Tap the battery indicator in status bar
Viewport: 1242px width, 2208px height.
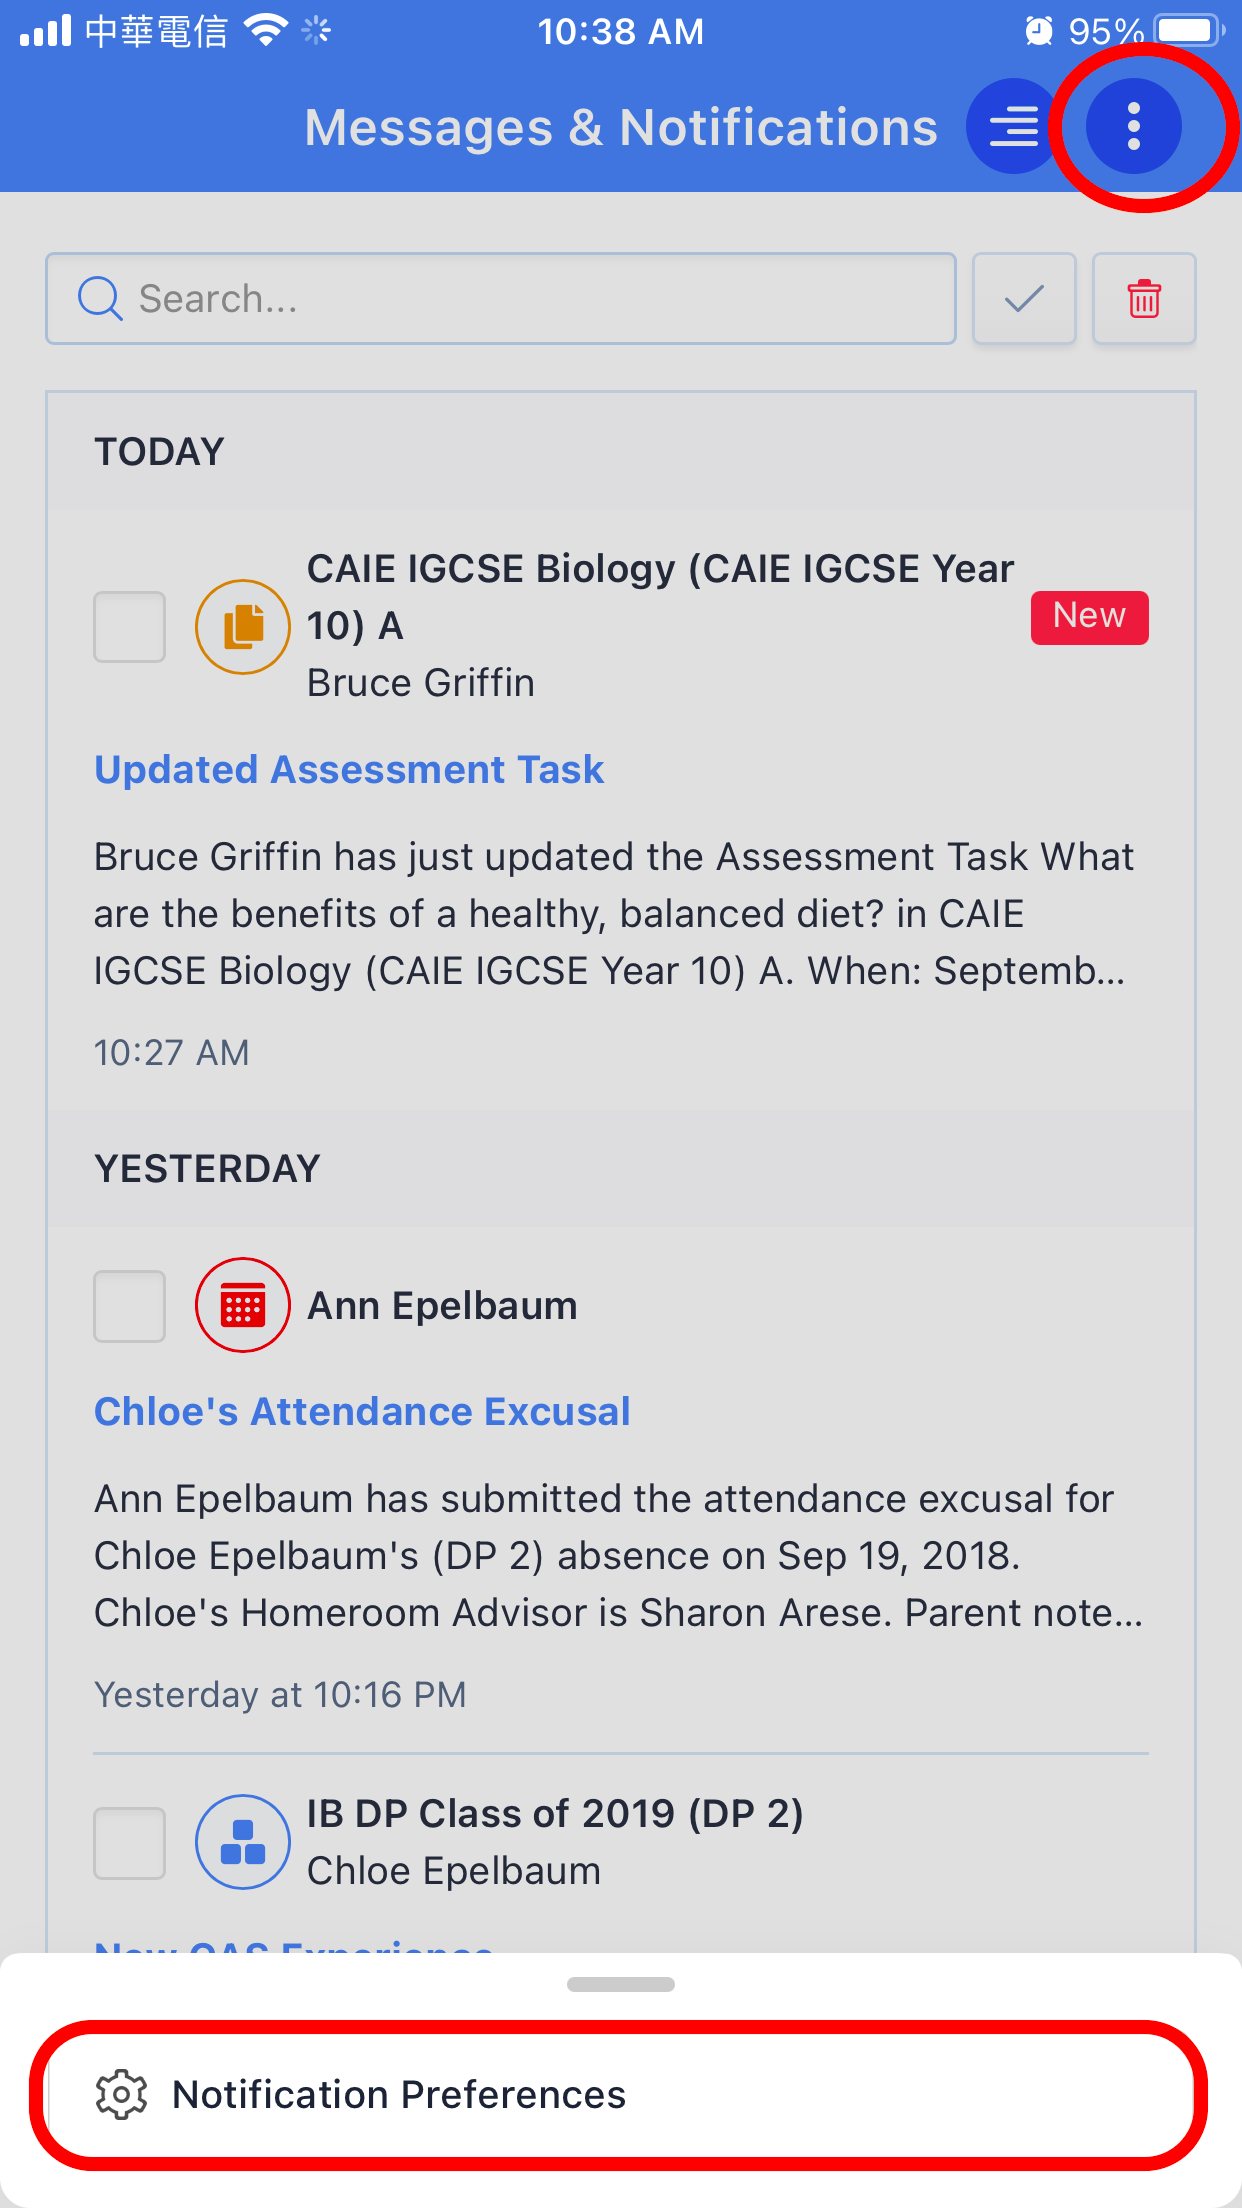[x=1188, y=30]
